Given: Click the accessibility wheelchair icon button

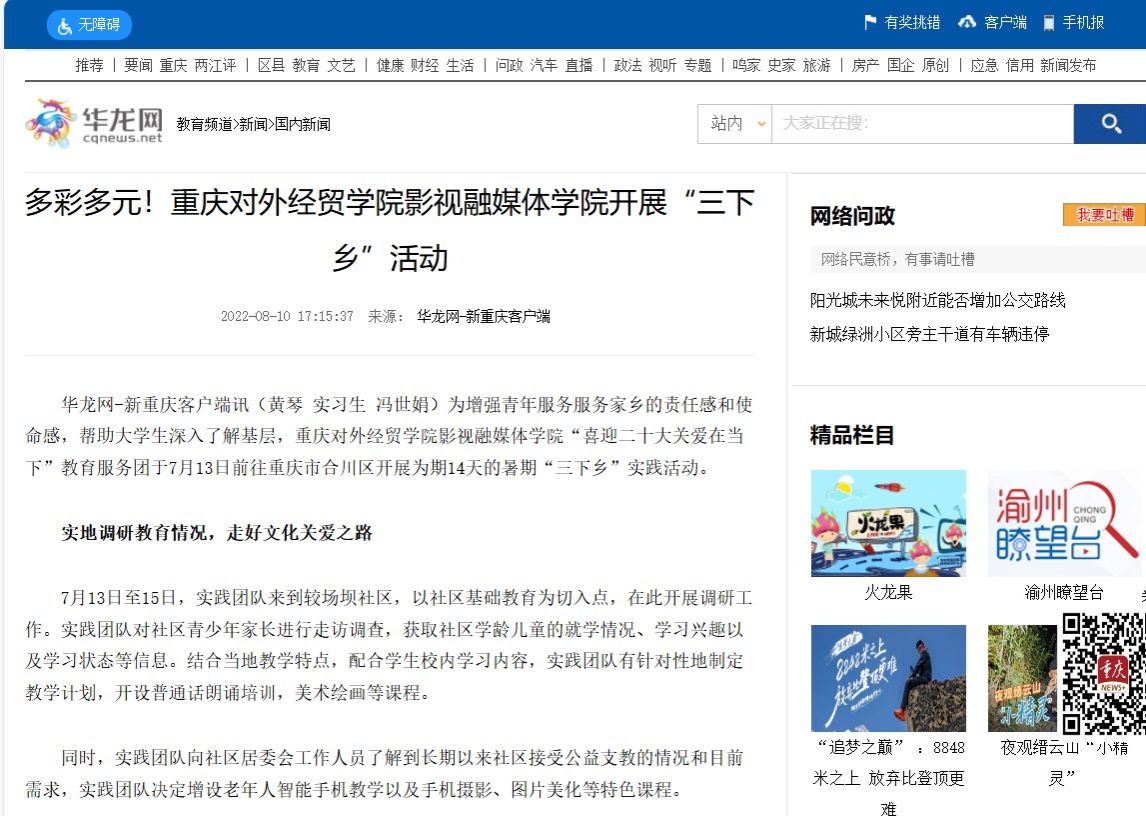Looking at the screenshot, I should point(66,25).
